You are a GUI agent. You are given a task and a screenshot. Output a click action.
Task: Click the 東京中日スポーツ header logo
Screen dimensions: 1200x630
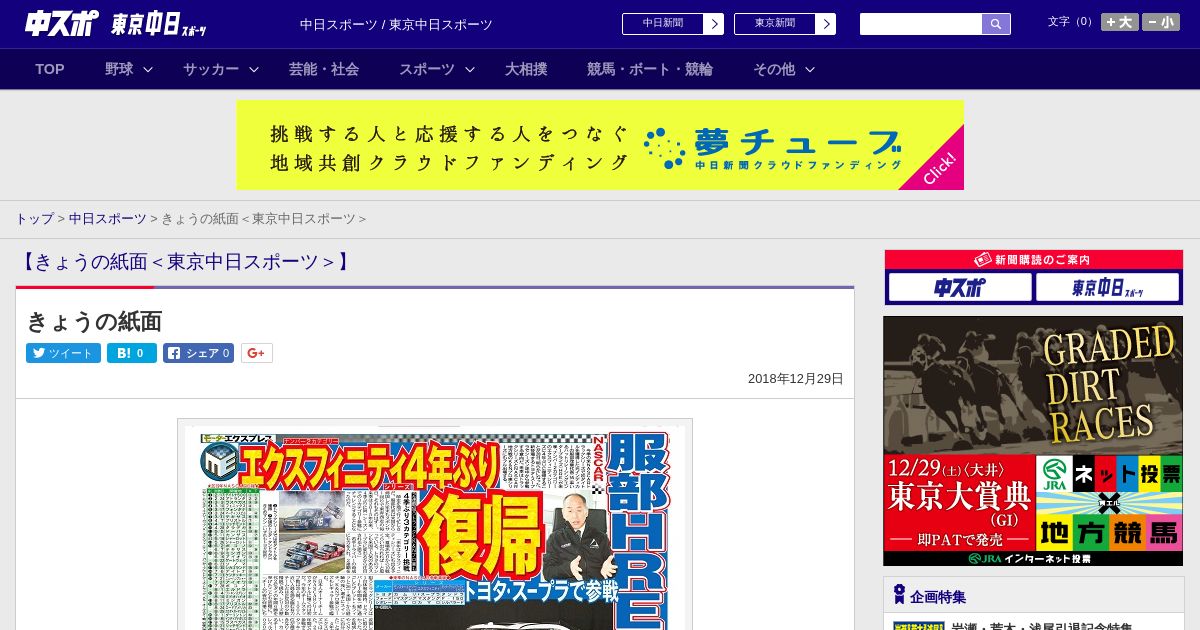click(159, 24)
